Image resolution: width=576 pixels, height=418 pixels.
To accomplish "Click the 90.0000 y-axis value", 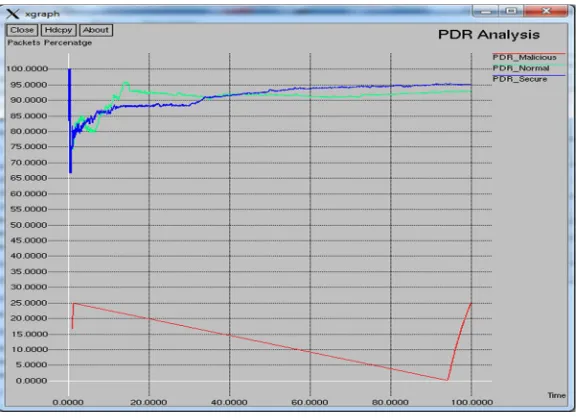I will click(29, 100).
